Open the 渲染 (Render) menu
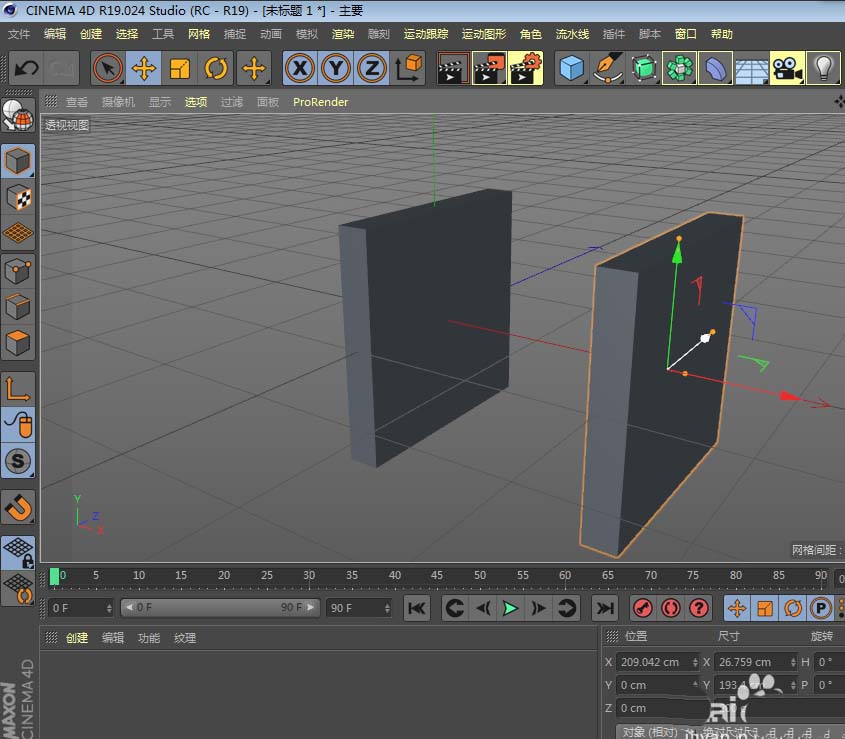Screen dimensions: 845x739 tap(343, 33)
